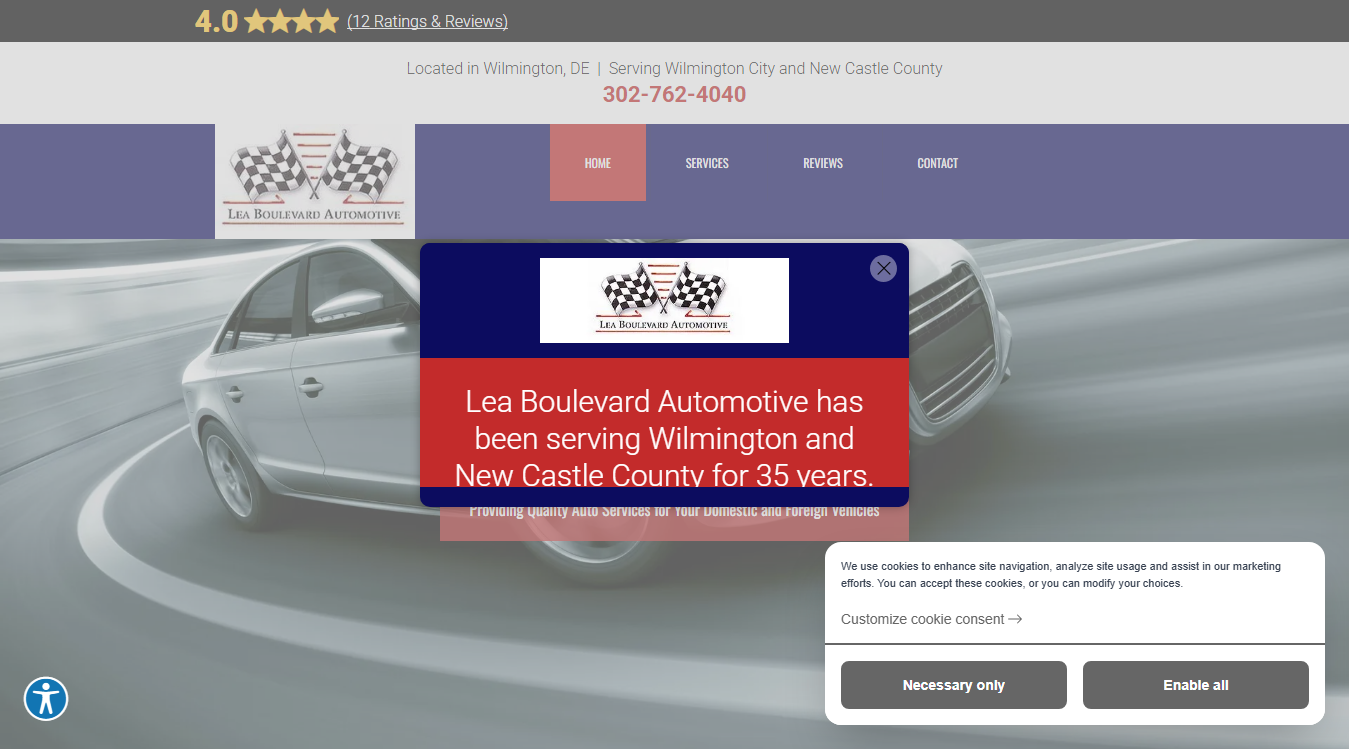Open the Customize cookie consent link
1349x749 pixels.
(x=931, y=619)
